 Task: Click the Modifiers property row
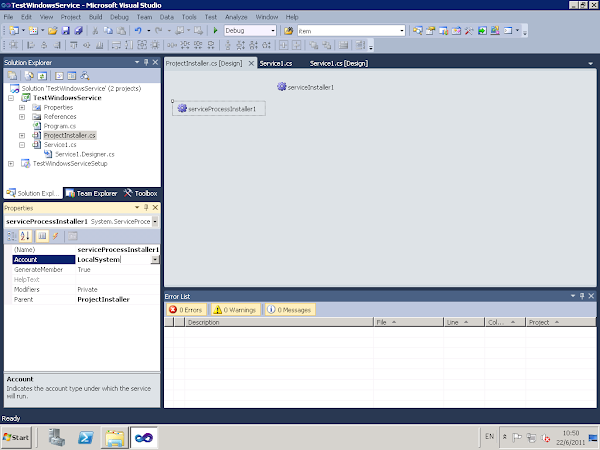tap(82, 289)
